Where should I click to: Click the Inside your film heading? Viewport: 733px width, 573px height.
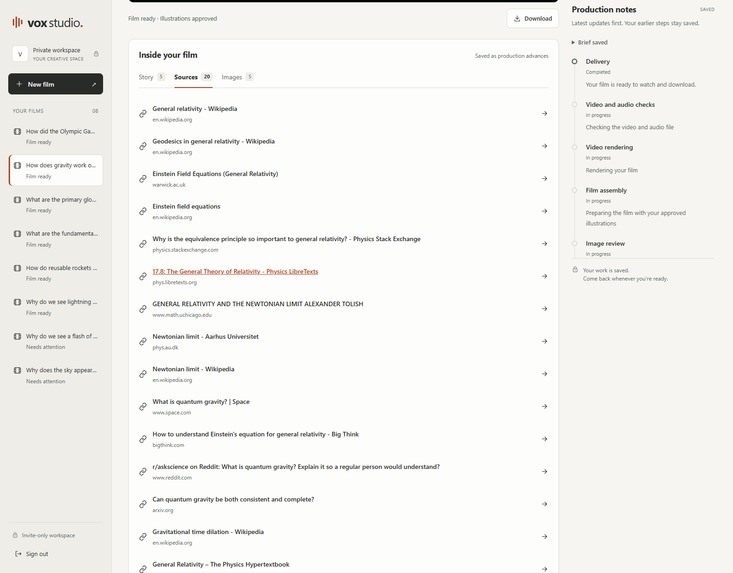(x=168, y=55)
